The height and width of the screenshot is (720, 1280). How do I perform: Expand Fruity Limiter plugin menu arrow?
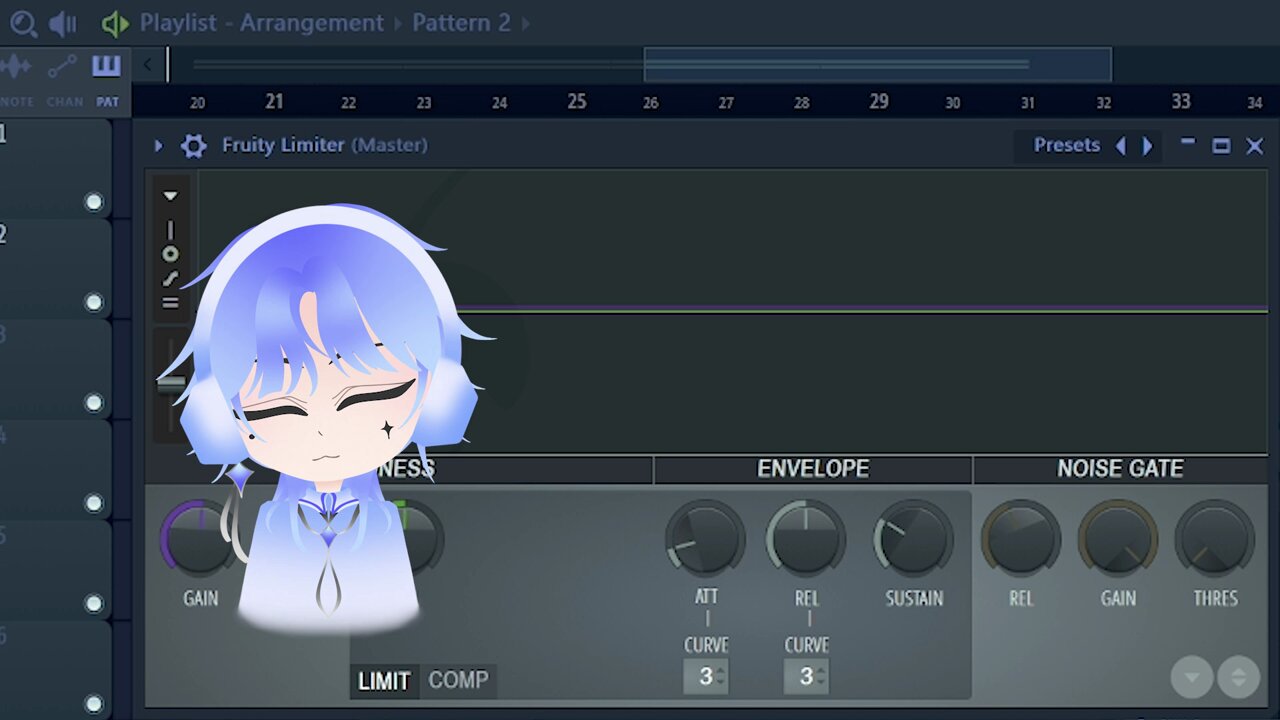(158, 146)
